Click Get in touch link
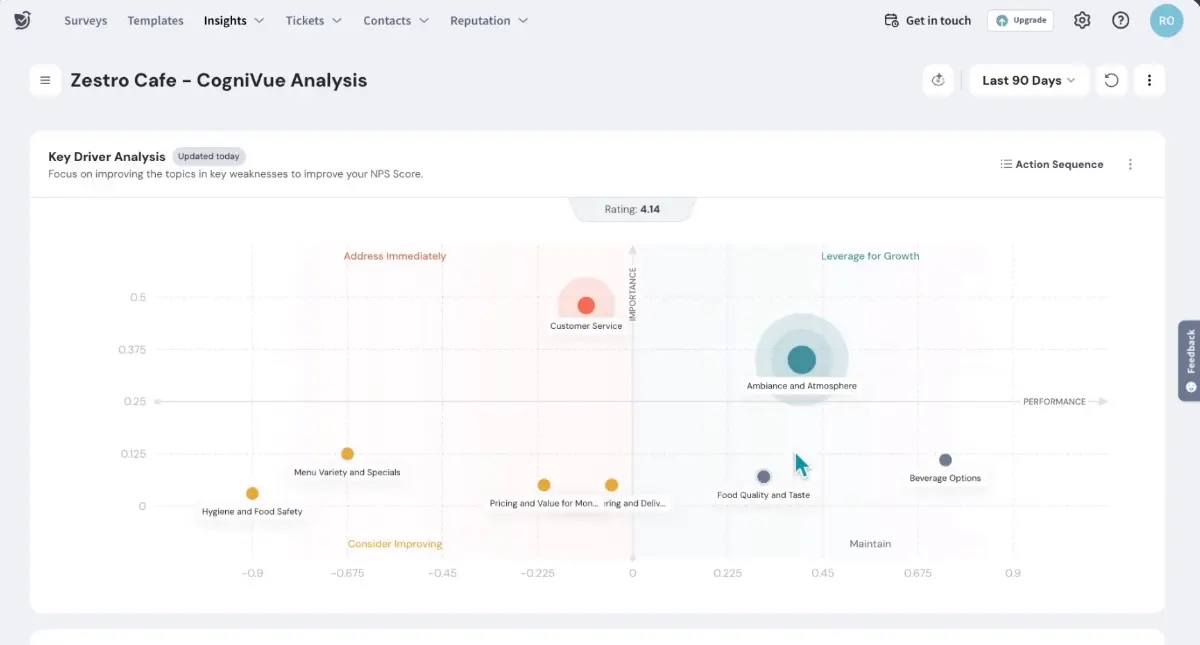Viewport: 1200px width, 645px height. pos(938,20)
